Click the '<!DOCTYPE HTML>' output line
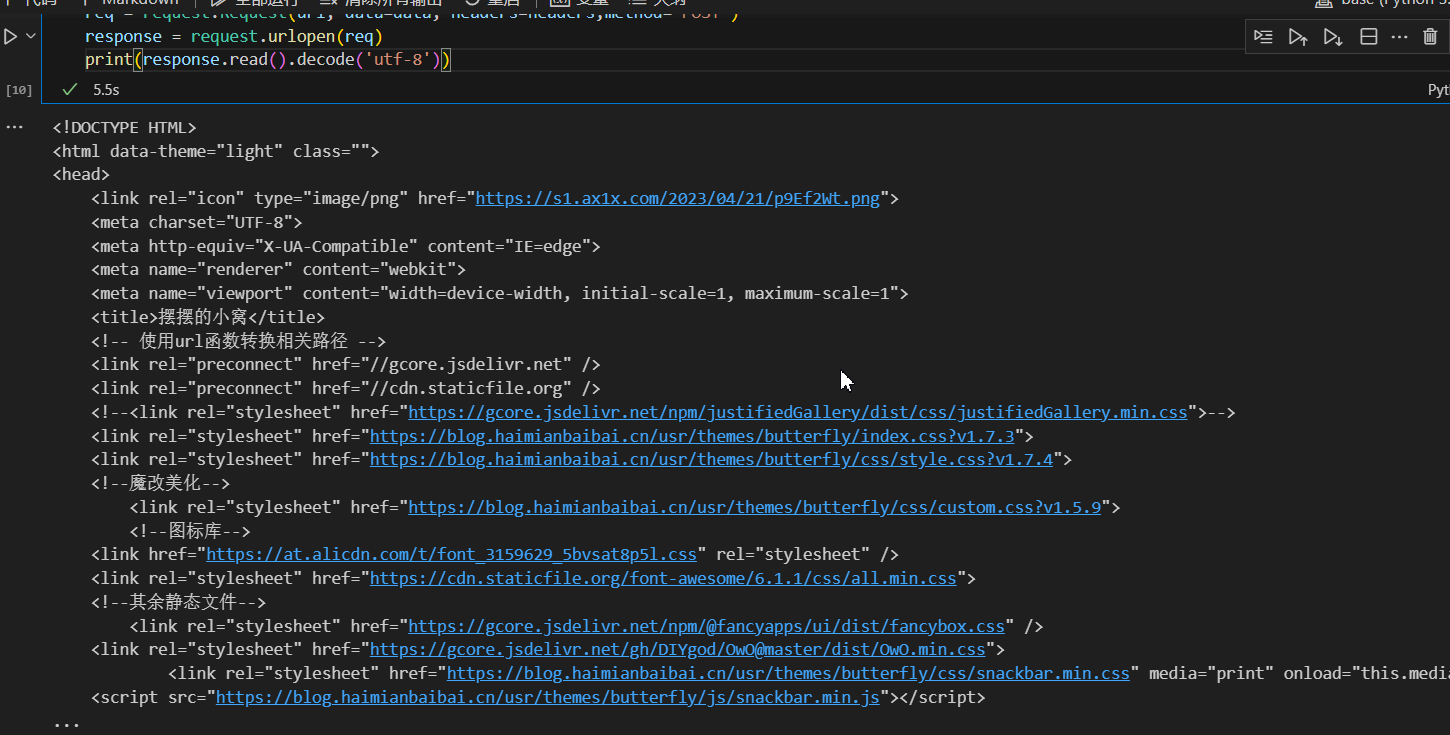Image resolution: width=1450 pixels, height=735 pixels. click(x=124, y=128)
